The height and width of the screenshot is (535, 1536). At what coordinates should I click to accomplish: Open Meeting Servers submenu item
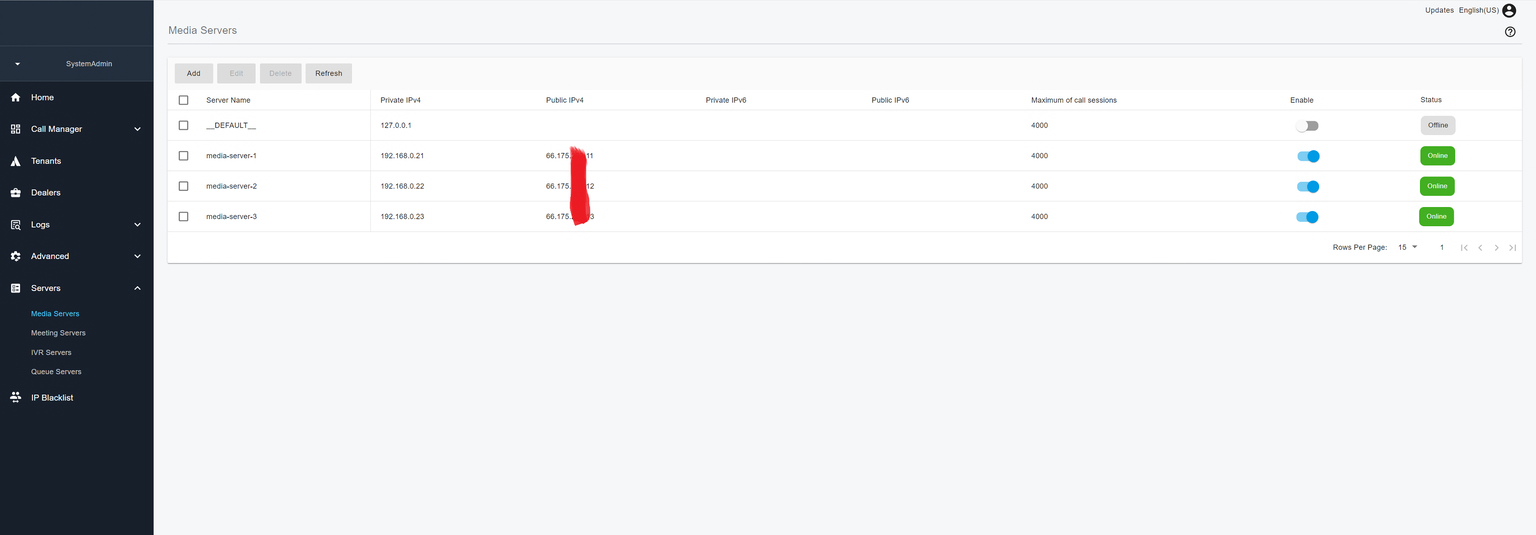click(58, 333)
